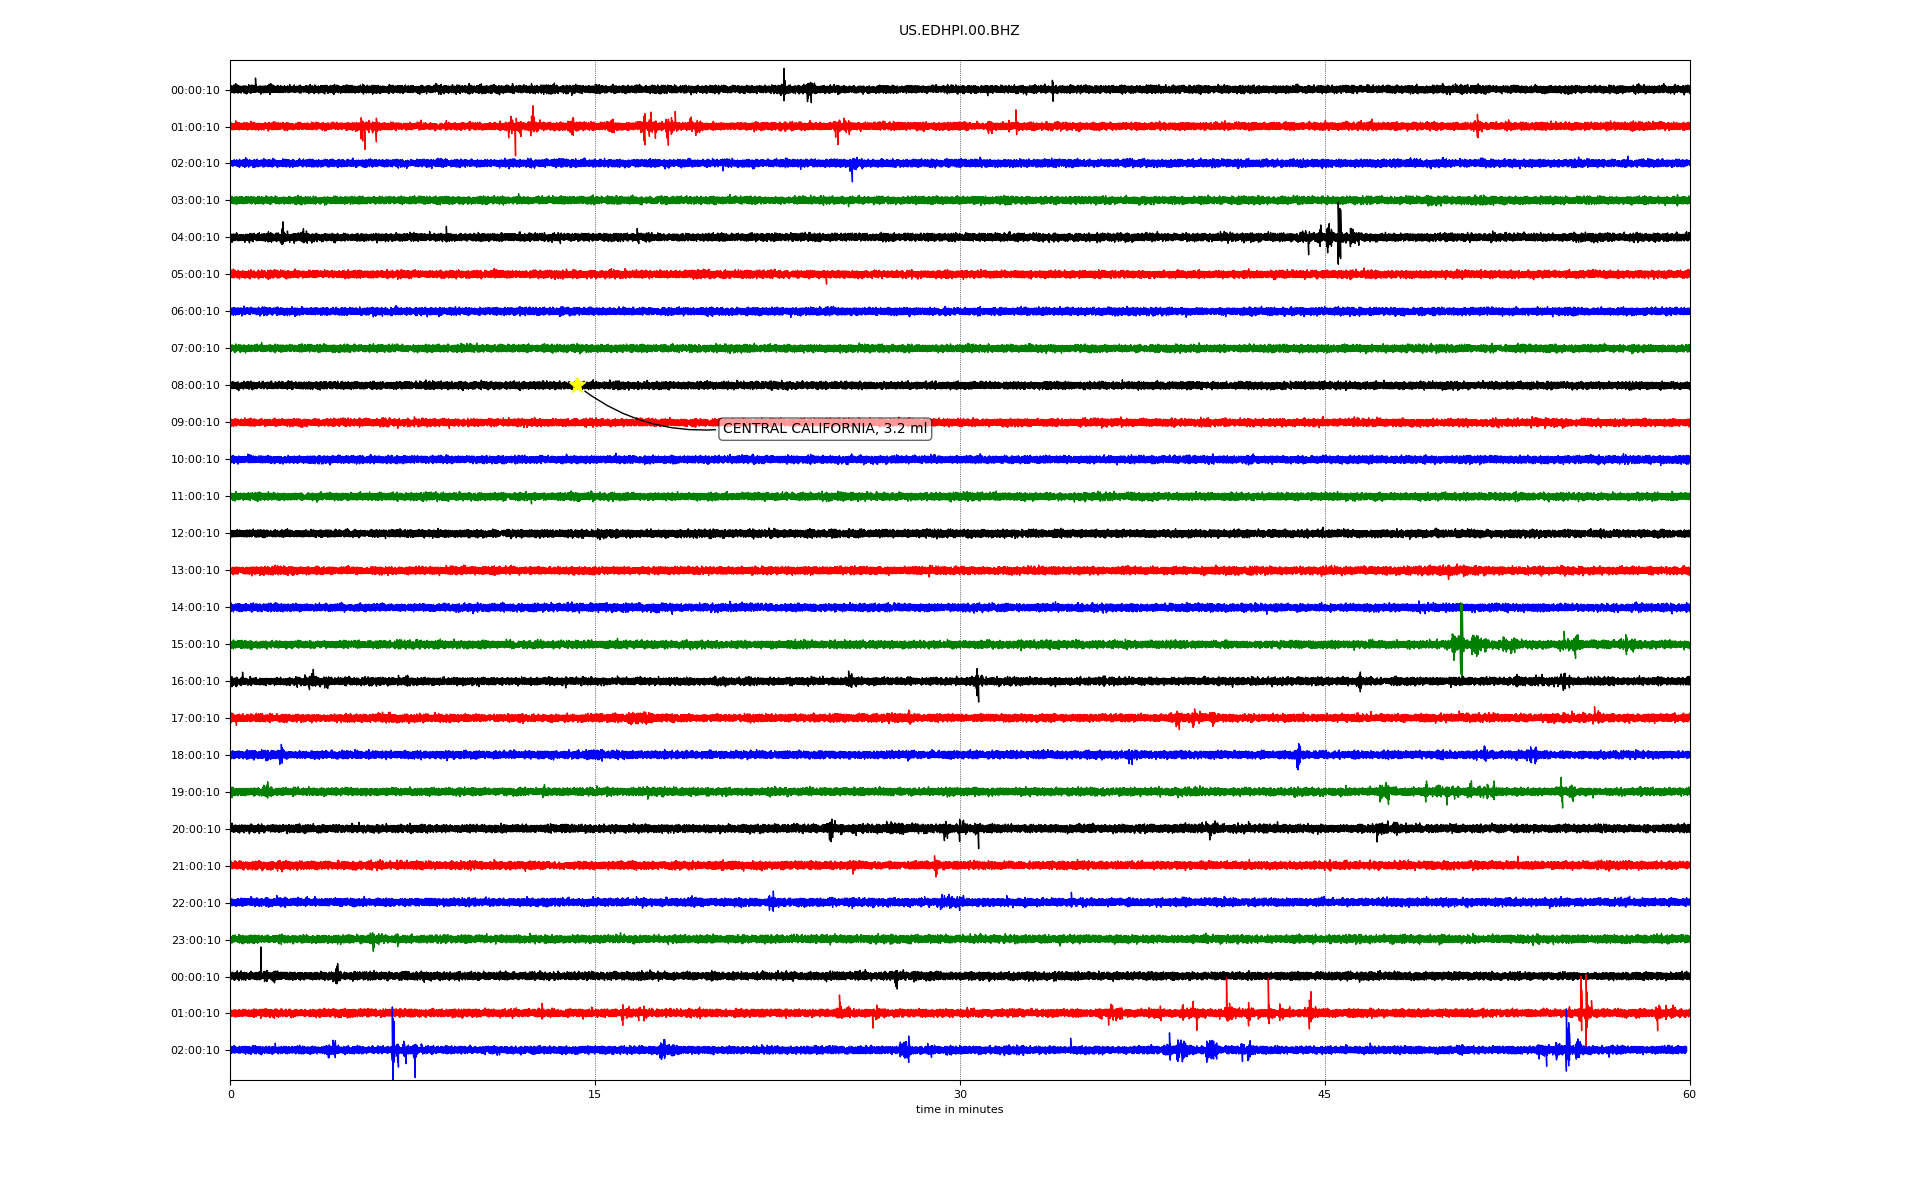
Task: Click the 15:00:10 row time label
Action: [x=195, y=645]
